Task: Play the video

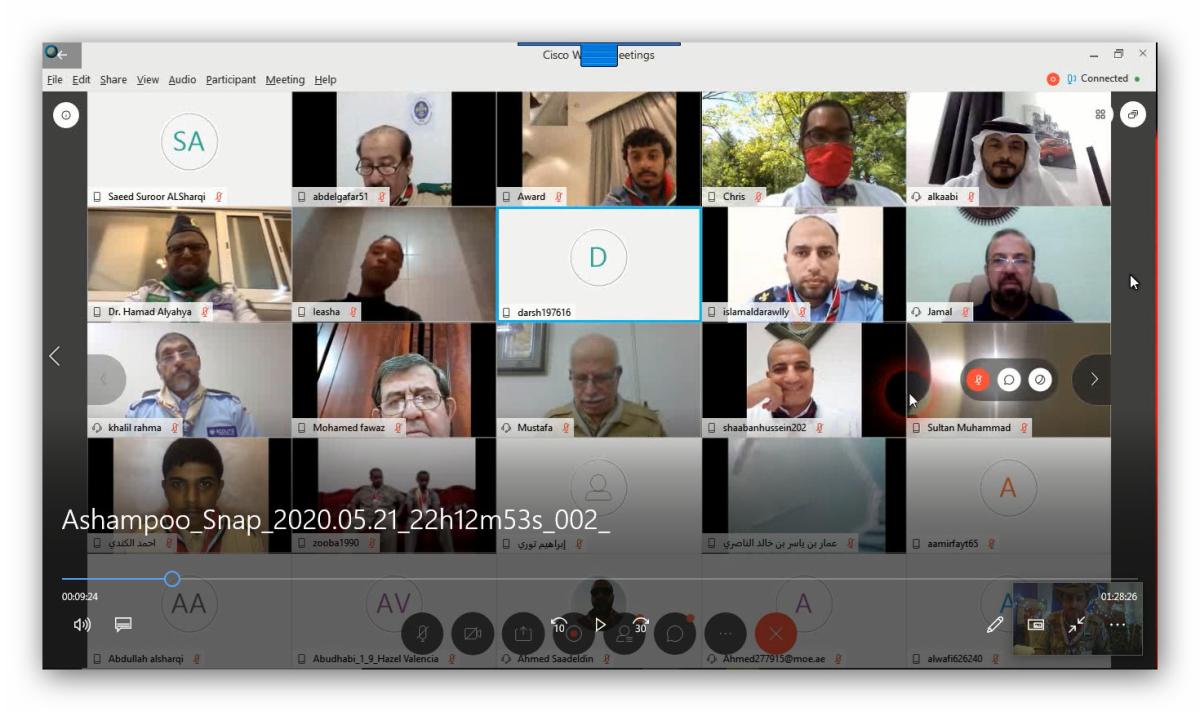Action: click(x=600, y=625)
